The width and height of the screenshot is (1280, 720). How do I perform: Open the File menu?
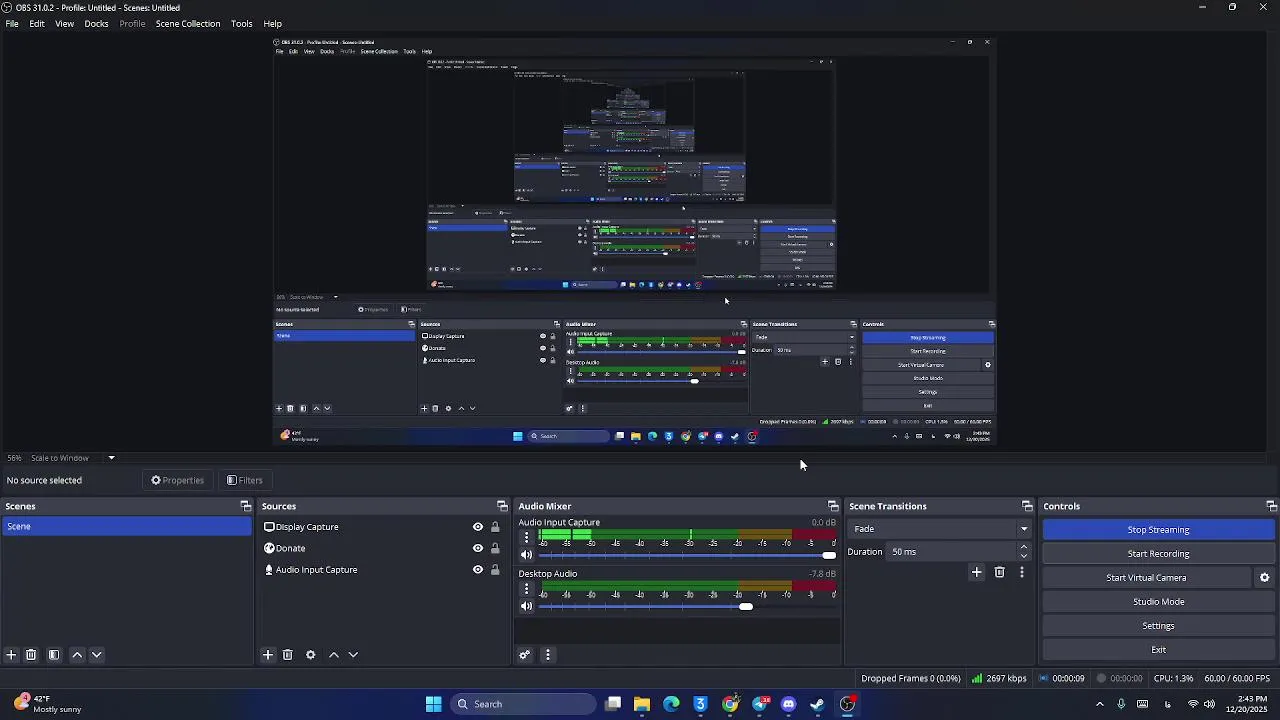12,23
